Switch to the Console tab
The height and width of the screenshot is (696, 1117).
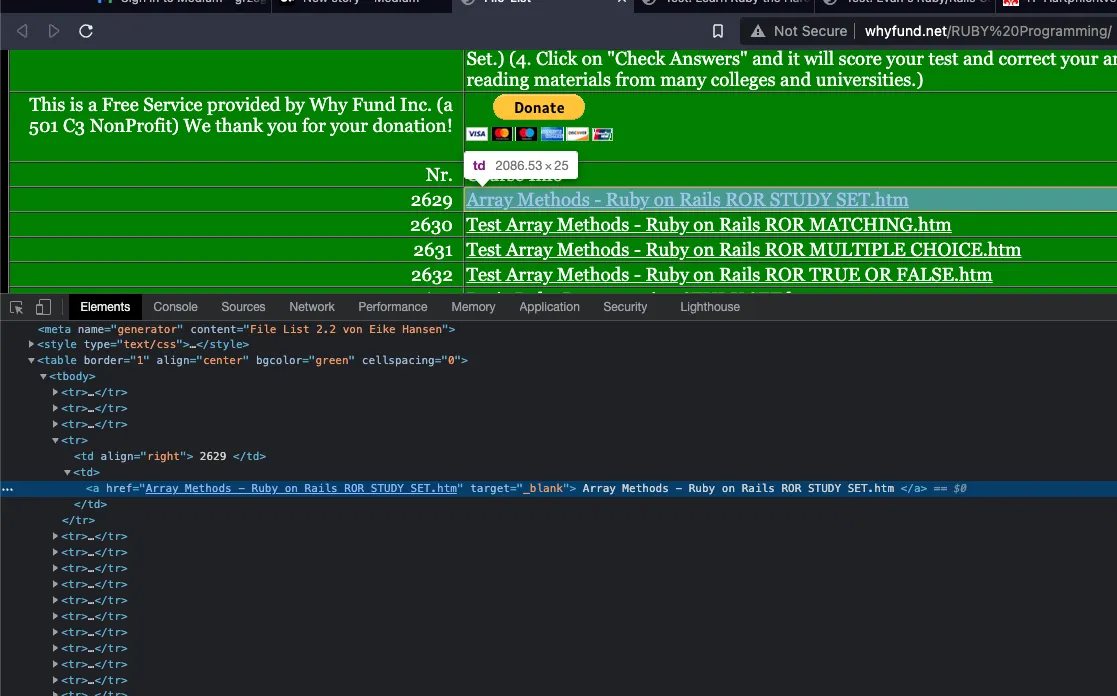(175, 307)
